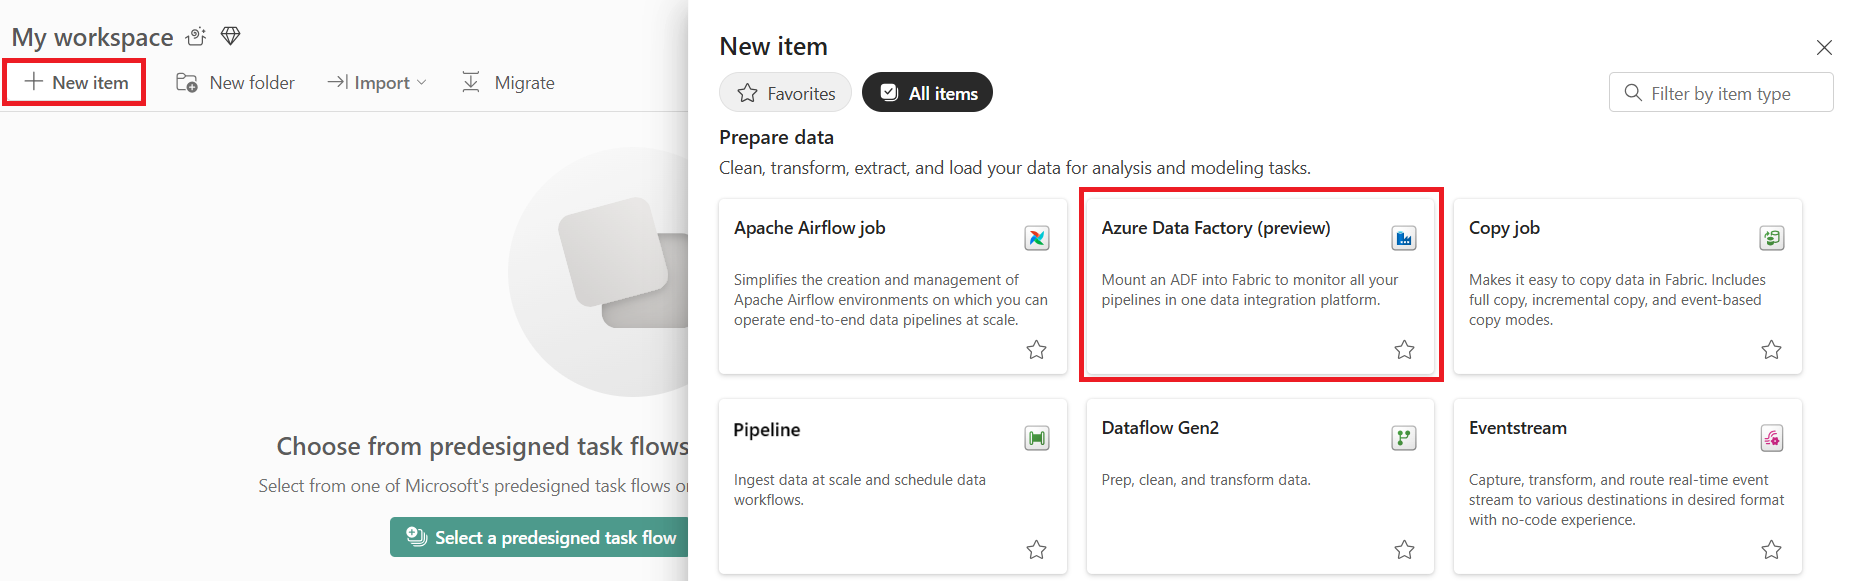The image size is (1854, 581).
Task: Open workspace settings icon beside My workspace
Action: pos(196,37)
